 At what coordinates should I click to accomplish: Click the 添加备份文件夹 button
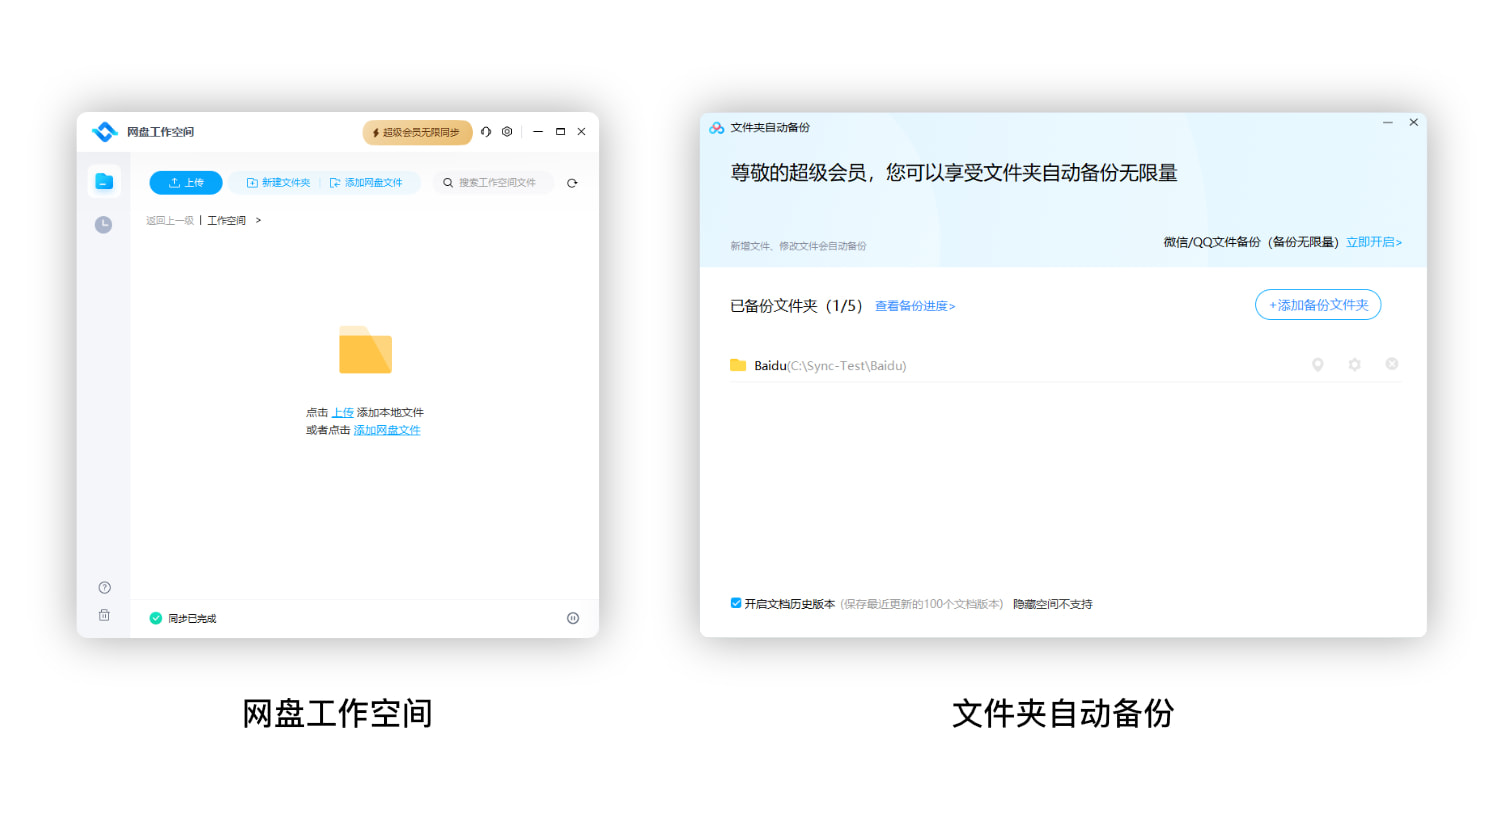(1317, 304)
